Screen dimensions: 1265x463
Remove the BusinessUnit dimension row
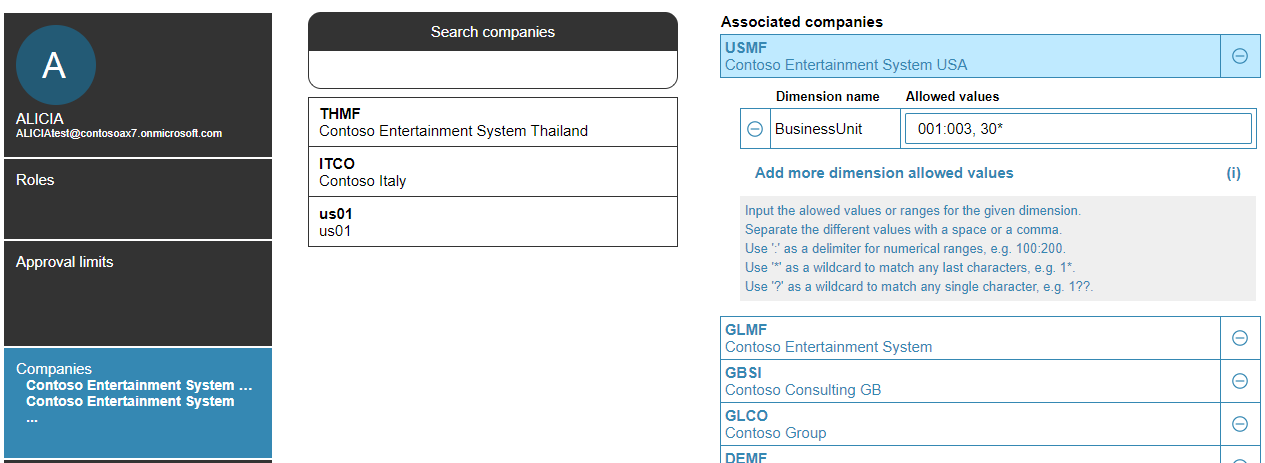tap(755, 129)
